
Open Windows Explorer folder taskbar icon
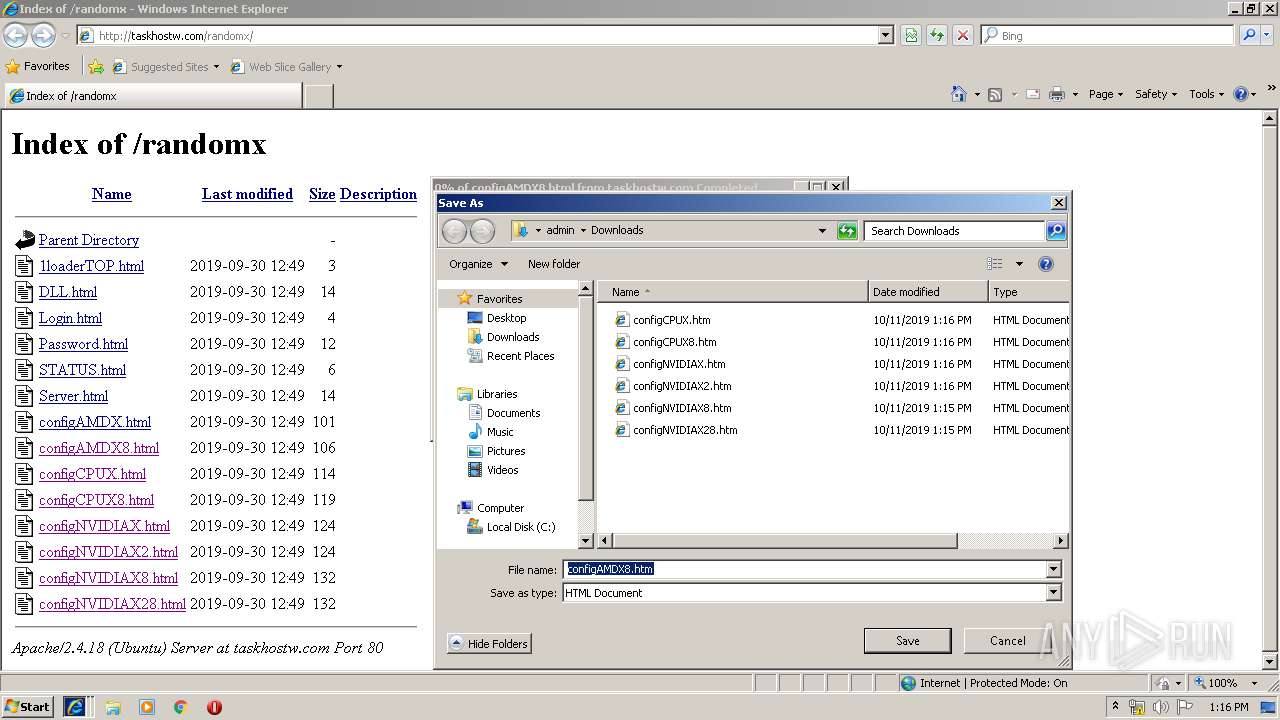click(113, 707)
